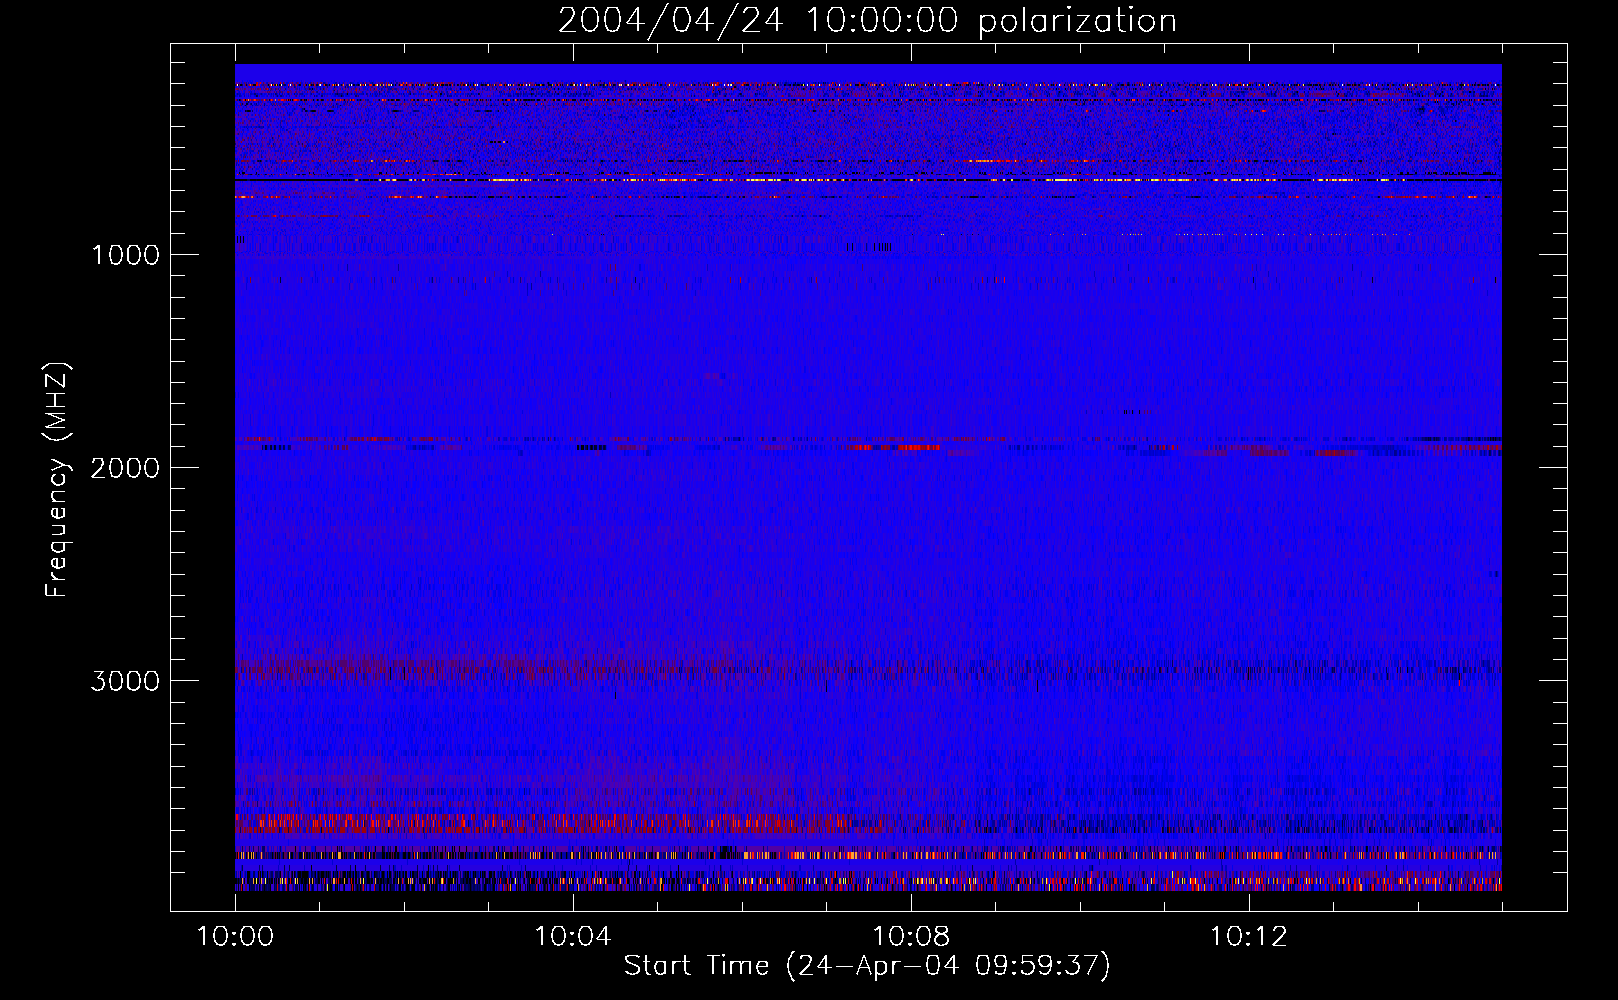Viewport: 1618px width, 1000px height.
Task: Click the 10:08 time tick label
Action: (910, 936)
